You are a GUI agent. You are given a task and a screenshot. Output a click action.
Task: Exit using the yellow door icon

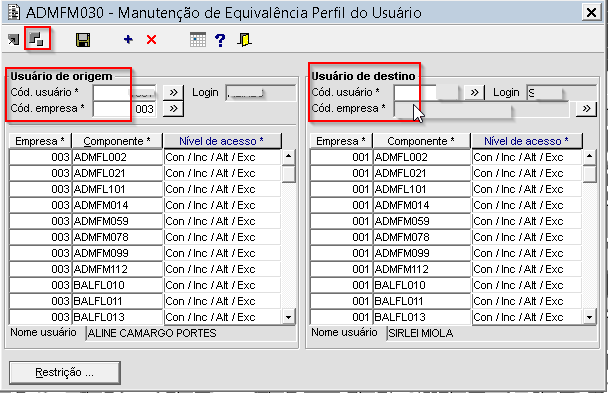[244, 40]
